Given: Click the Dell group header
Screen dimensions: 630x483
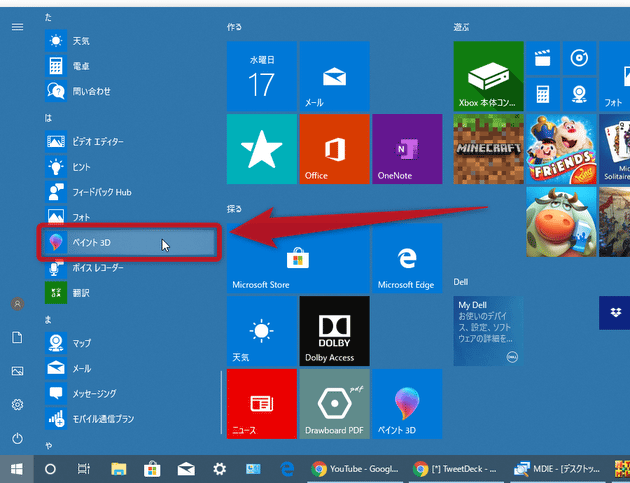Looking at the screenshot, I should pyautogui.click(x=460, y=282).
